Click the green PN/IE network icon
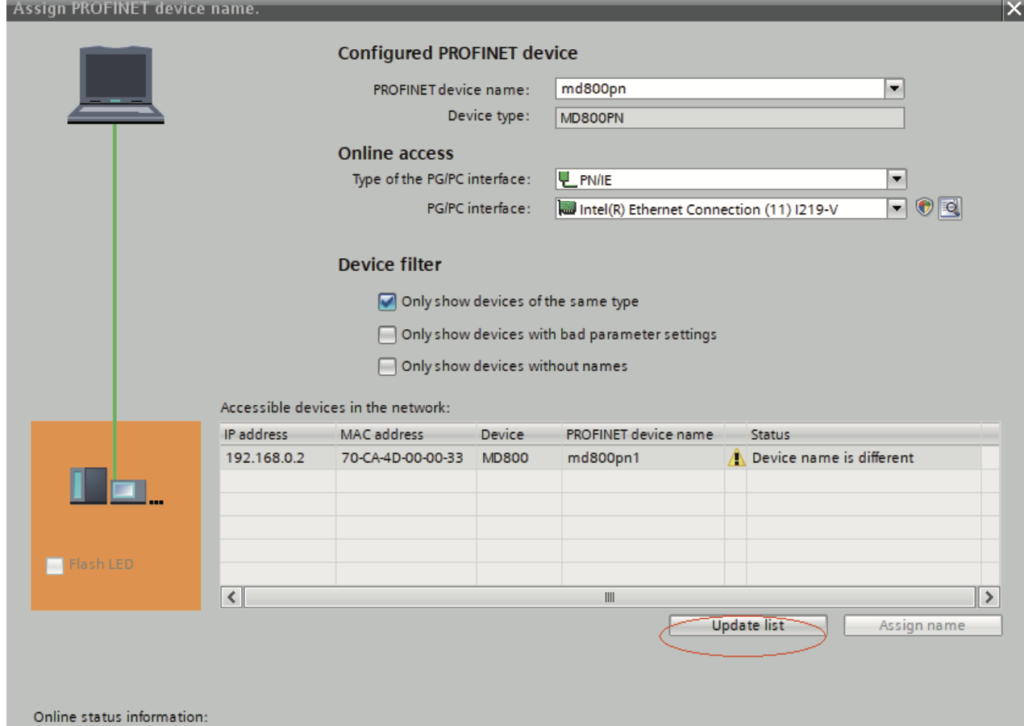This screenshot has height=726, width=1024. 567,180
